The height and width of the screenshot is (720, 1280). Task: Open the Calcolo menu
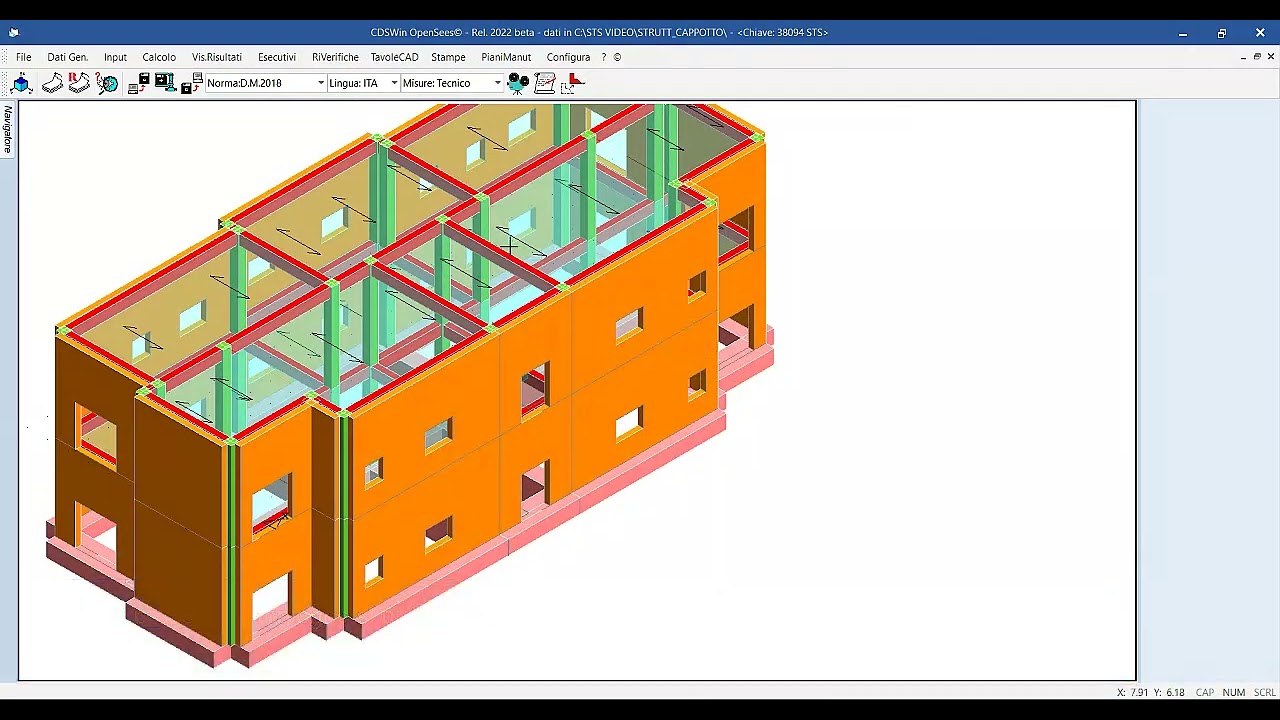click(159, 57)
